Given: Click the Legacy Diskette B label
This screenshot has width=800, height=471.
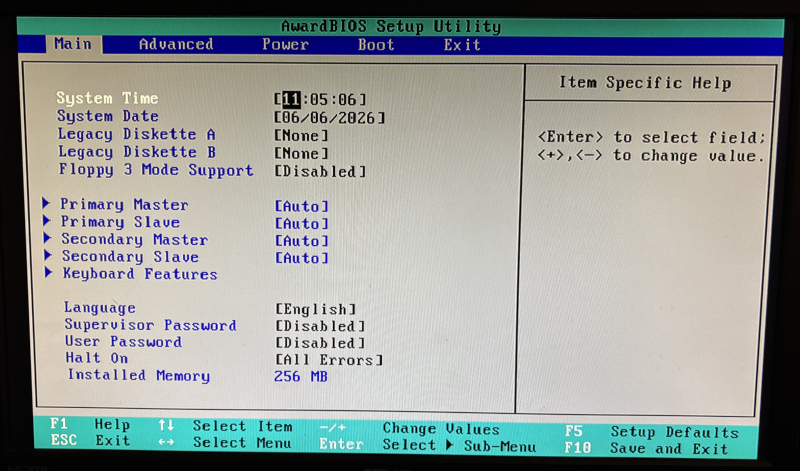Looking at the screenshot, I should click(x=137, y=152).
